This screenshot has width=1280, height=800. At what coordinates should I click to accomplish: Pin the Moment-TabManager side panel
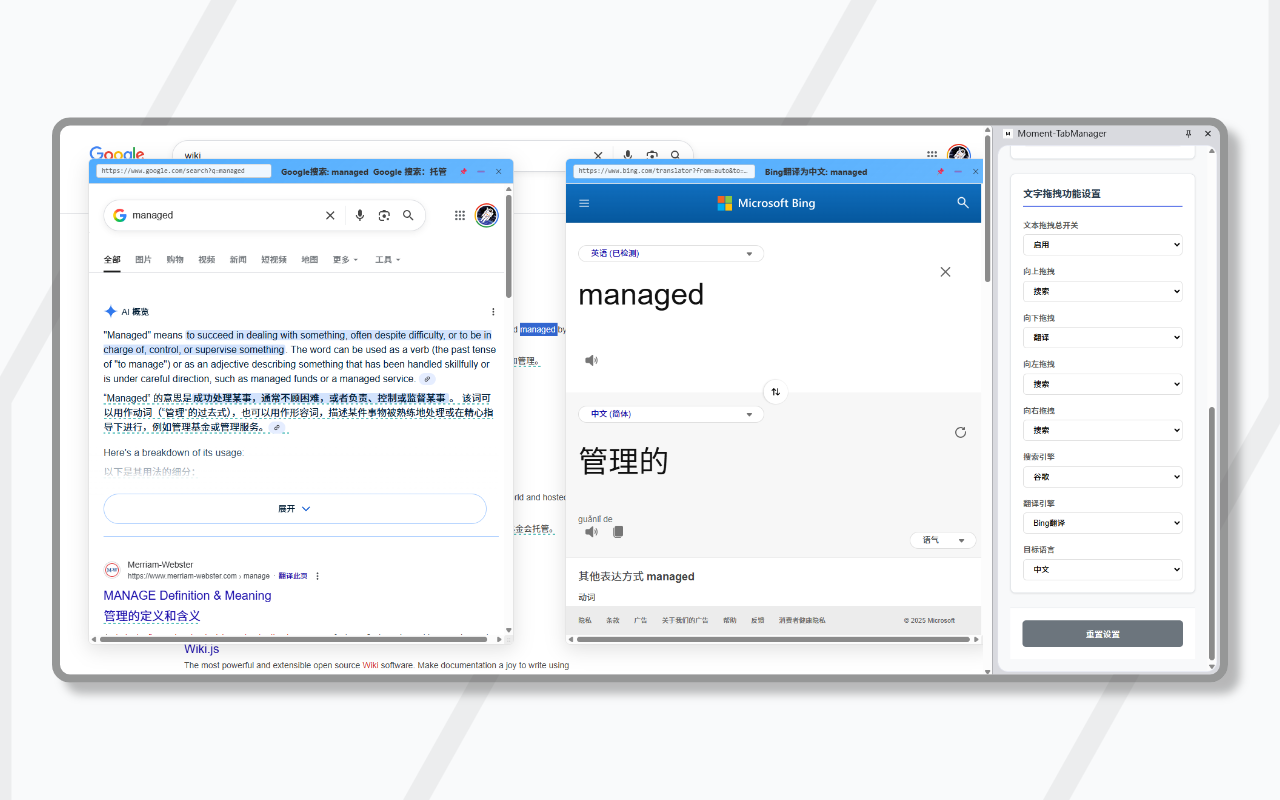pos(1188,133)
